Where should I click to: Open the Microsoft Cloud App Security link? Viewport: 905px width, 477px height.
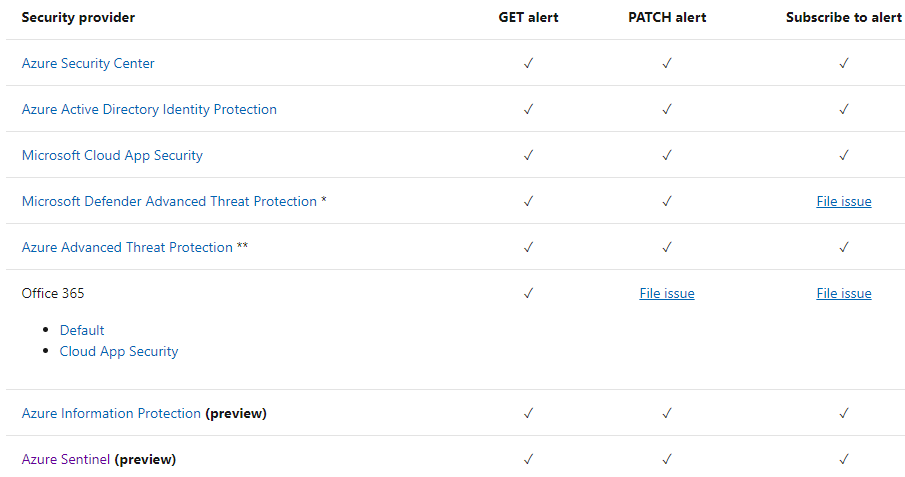click(x=112, y=155)
